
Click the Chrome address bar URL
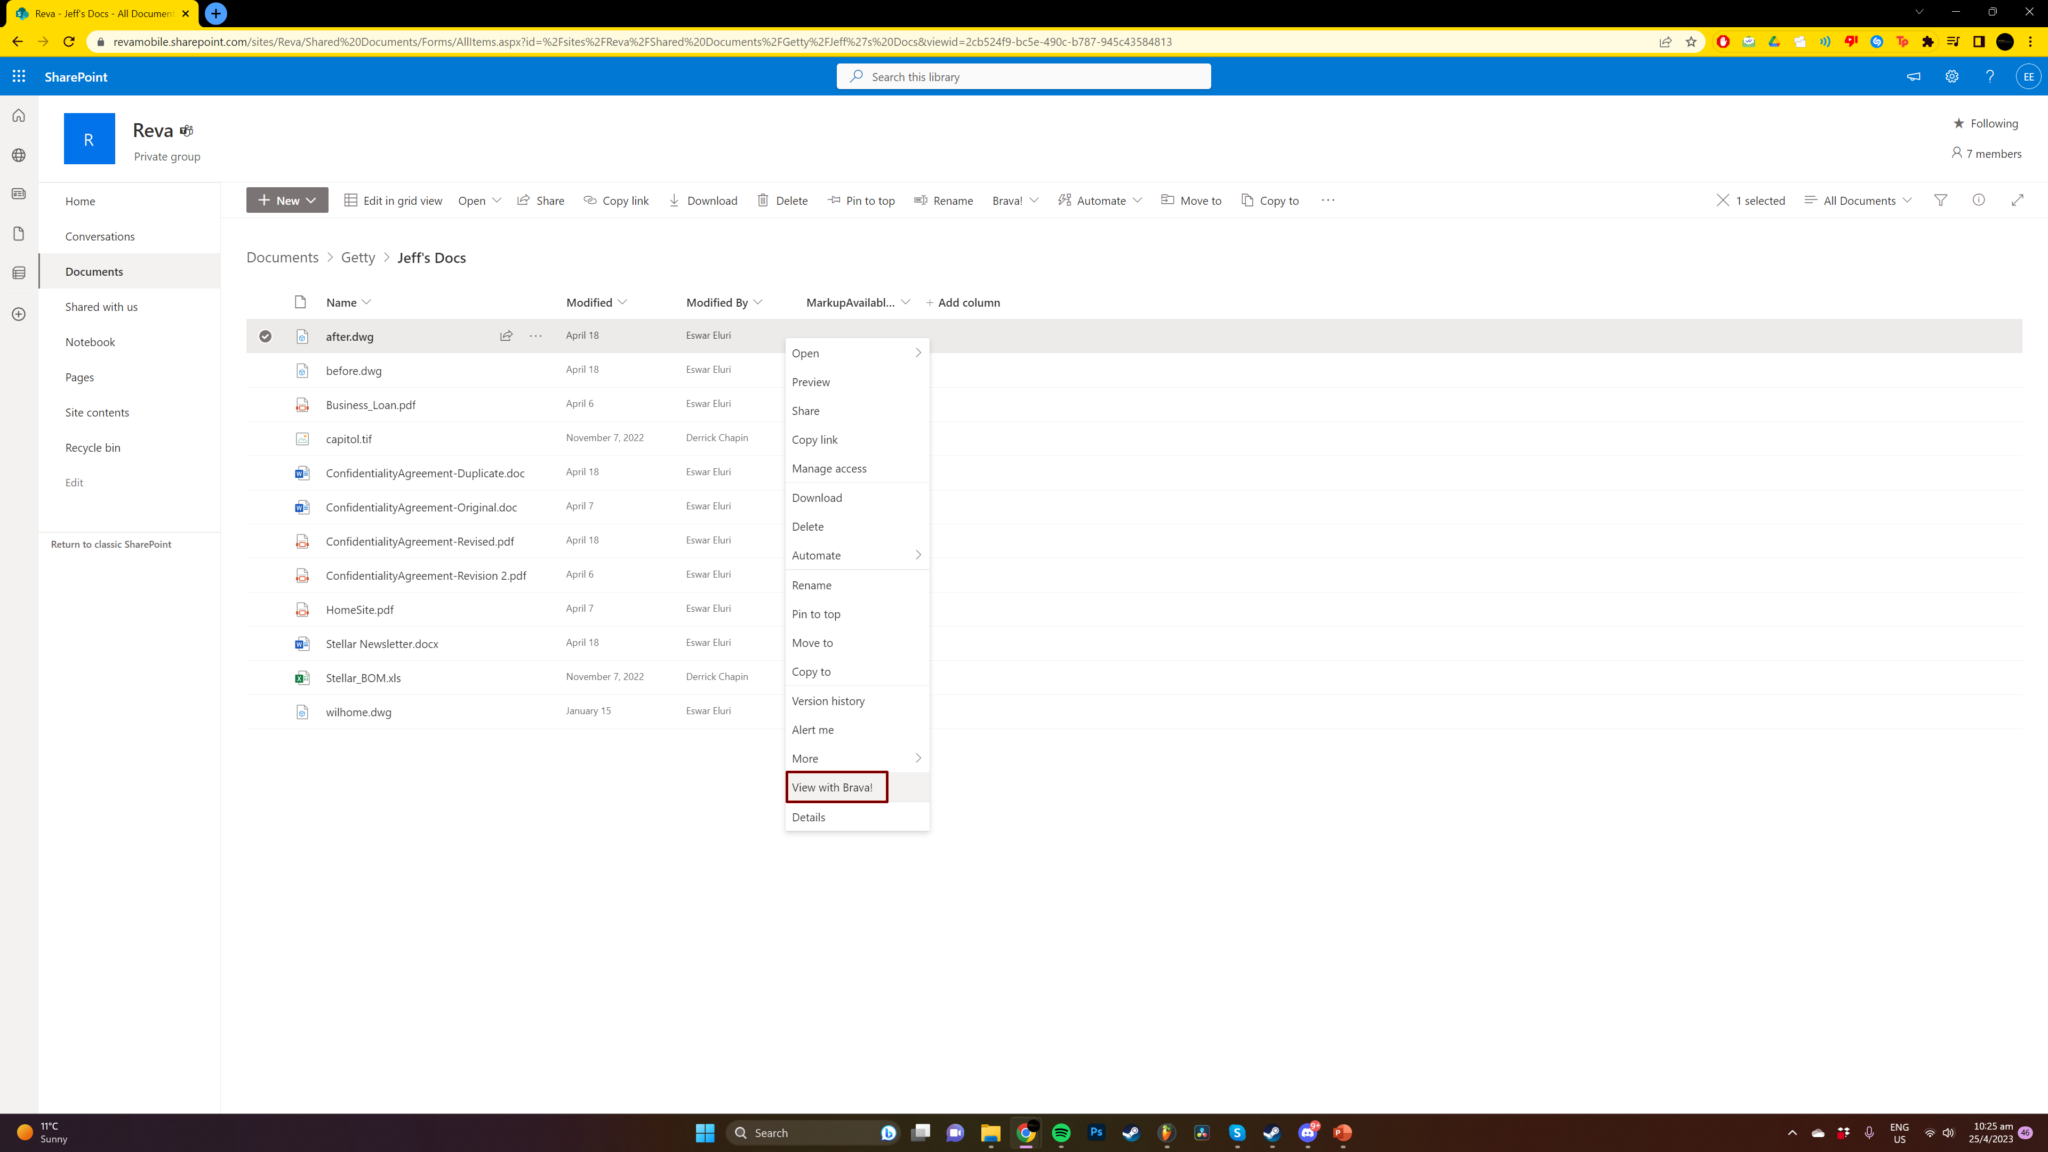coord(642,42)
